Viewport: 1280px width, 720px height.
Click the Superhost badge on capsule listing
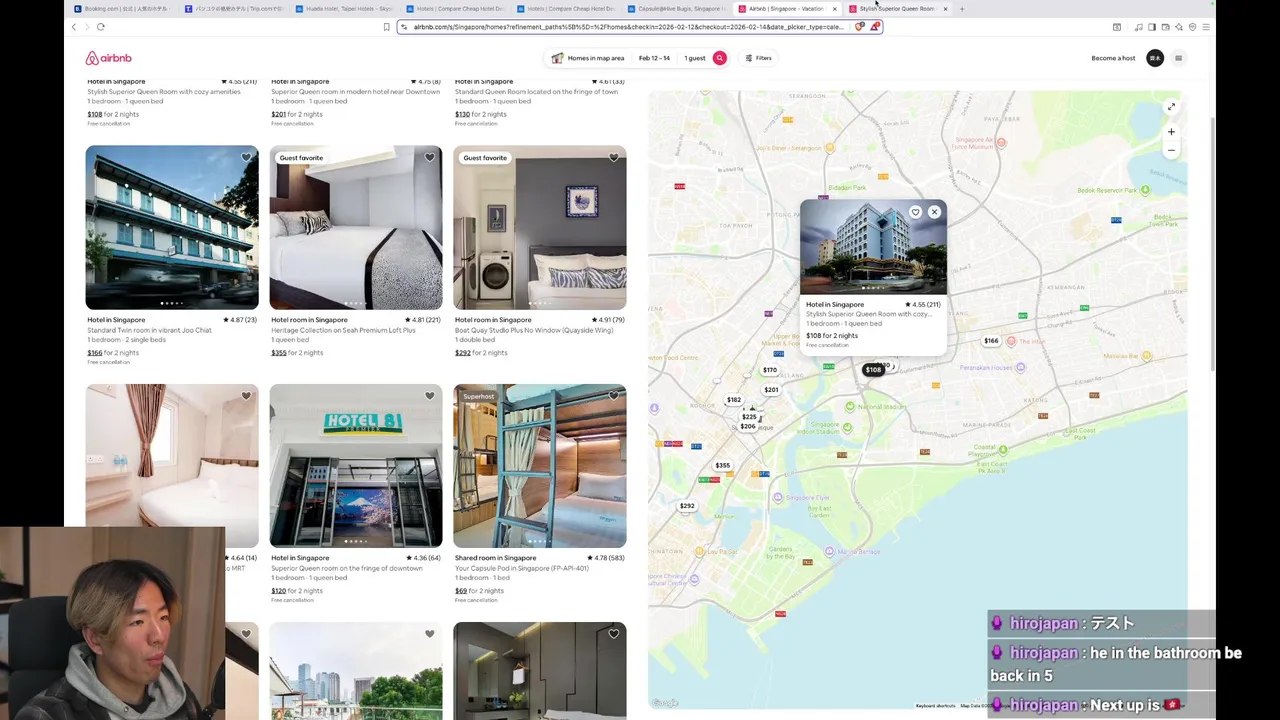[478, 396]
